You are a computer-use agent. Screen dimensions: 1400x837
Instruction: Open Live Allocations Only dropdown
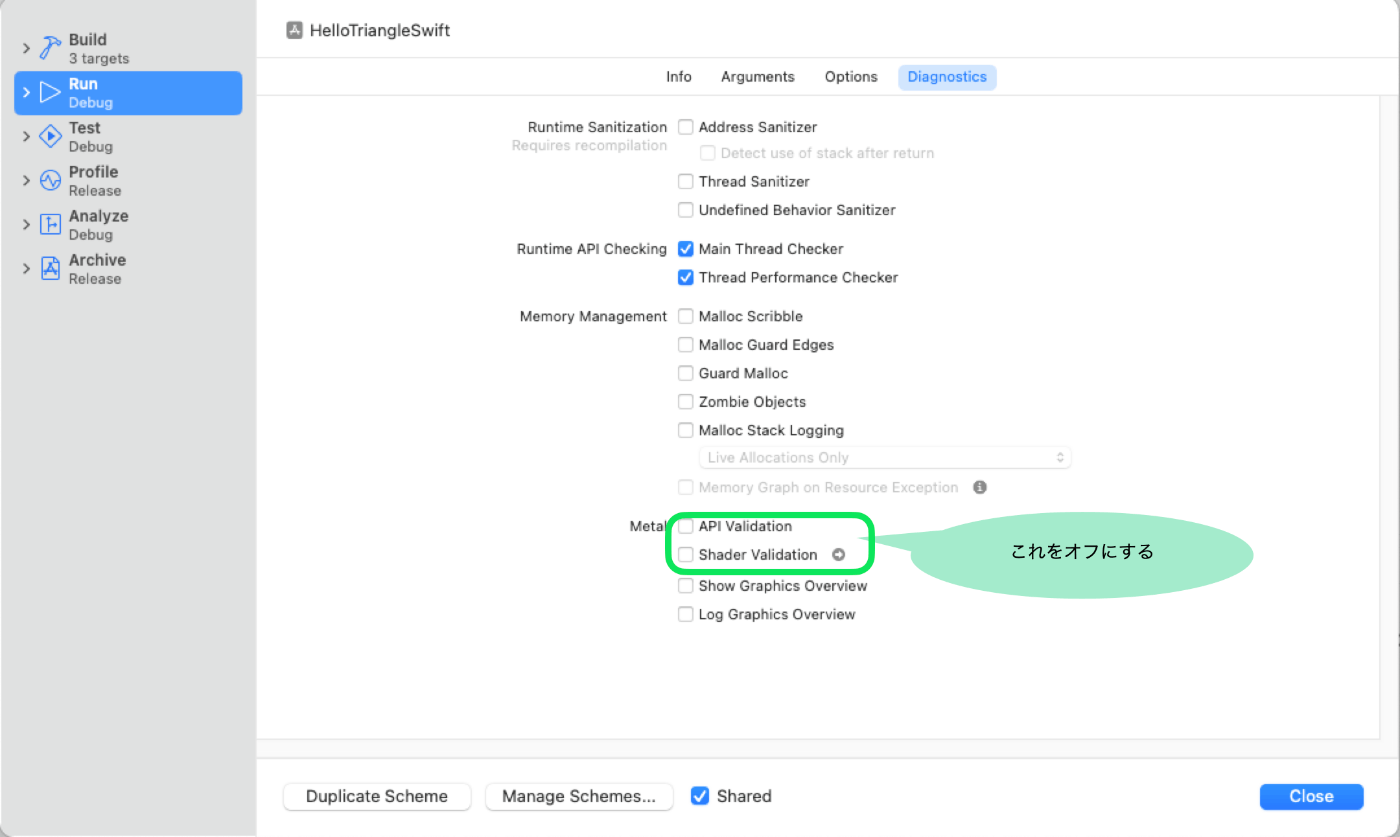(885, 457)
